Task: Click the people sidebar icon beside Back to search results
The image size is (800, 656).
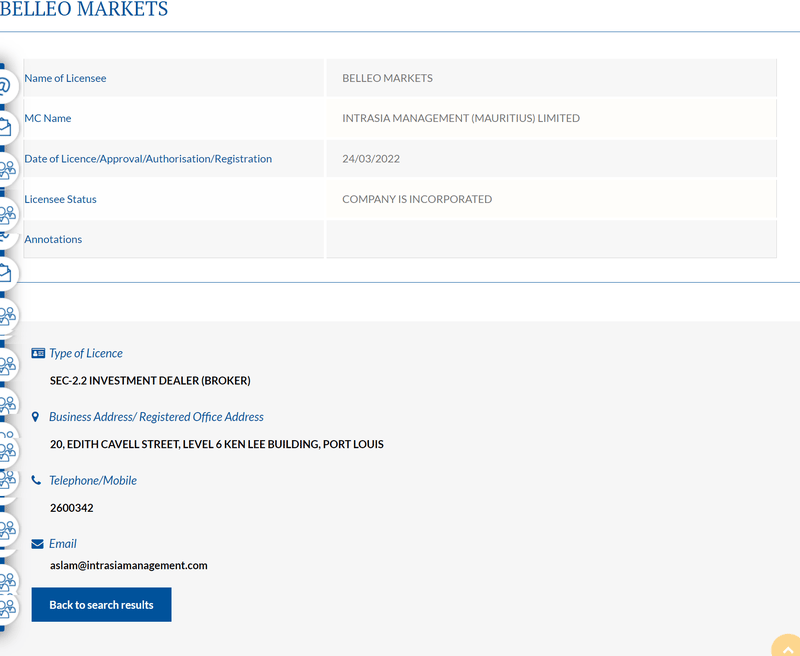Action: [6, 608]
